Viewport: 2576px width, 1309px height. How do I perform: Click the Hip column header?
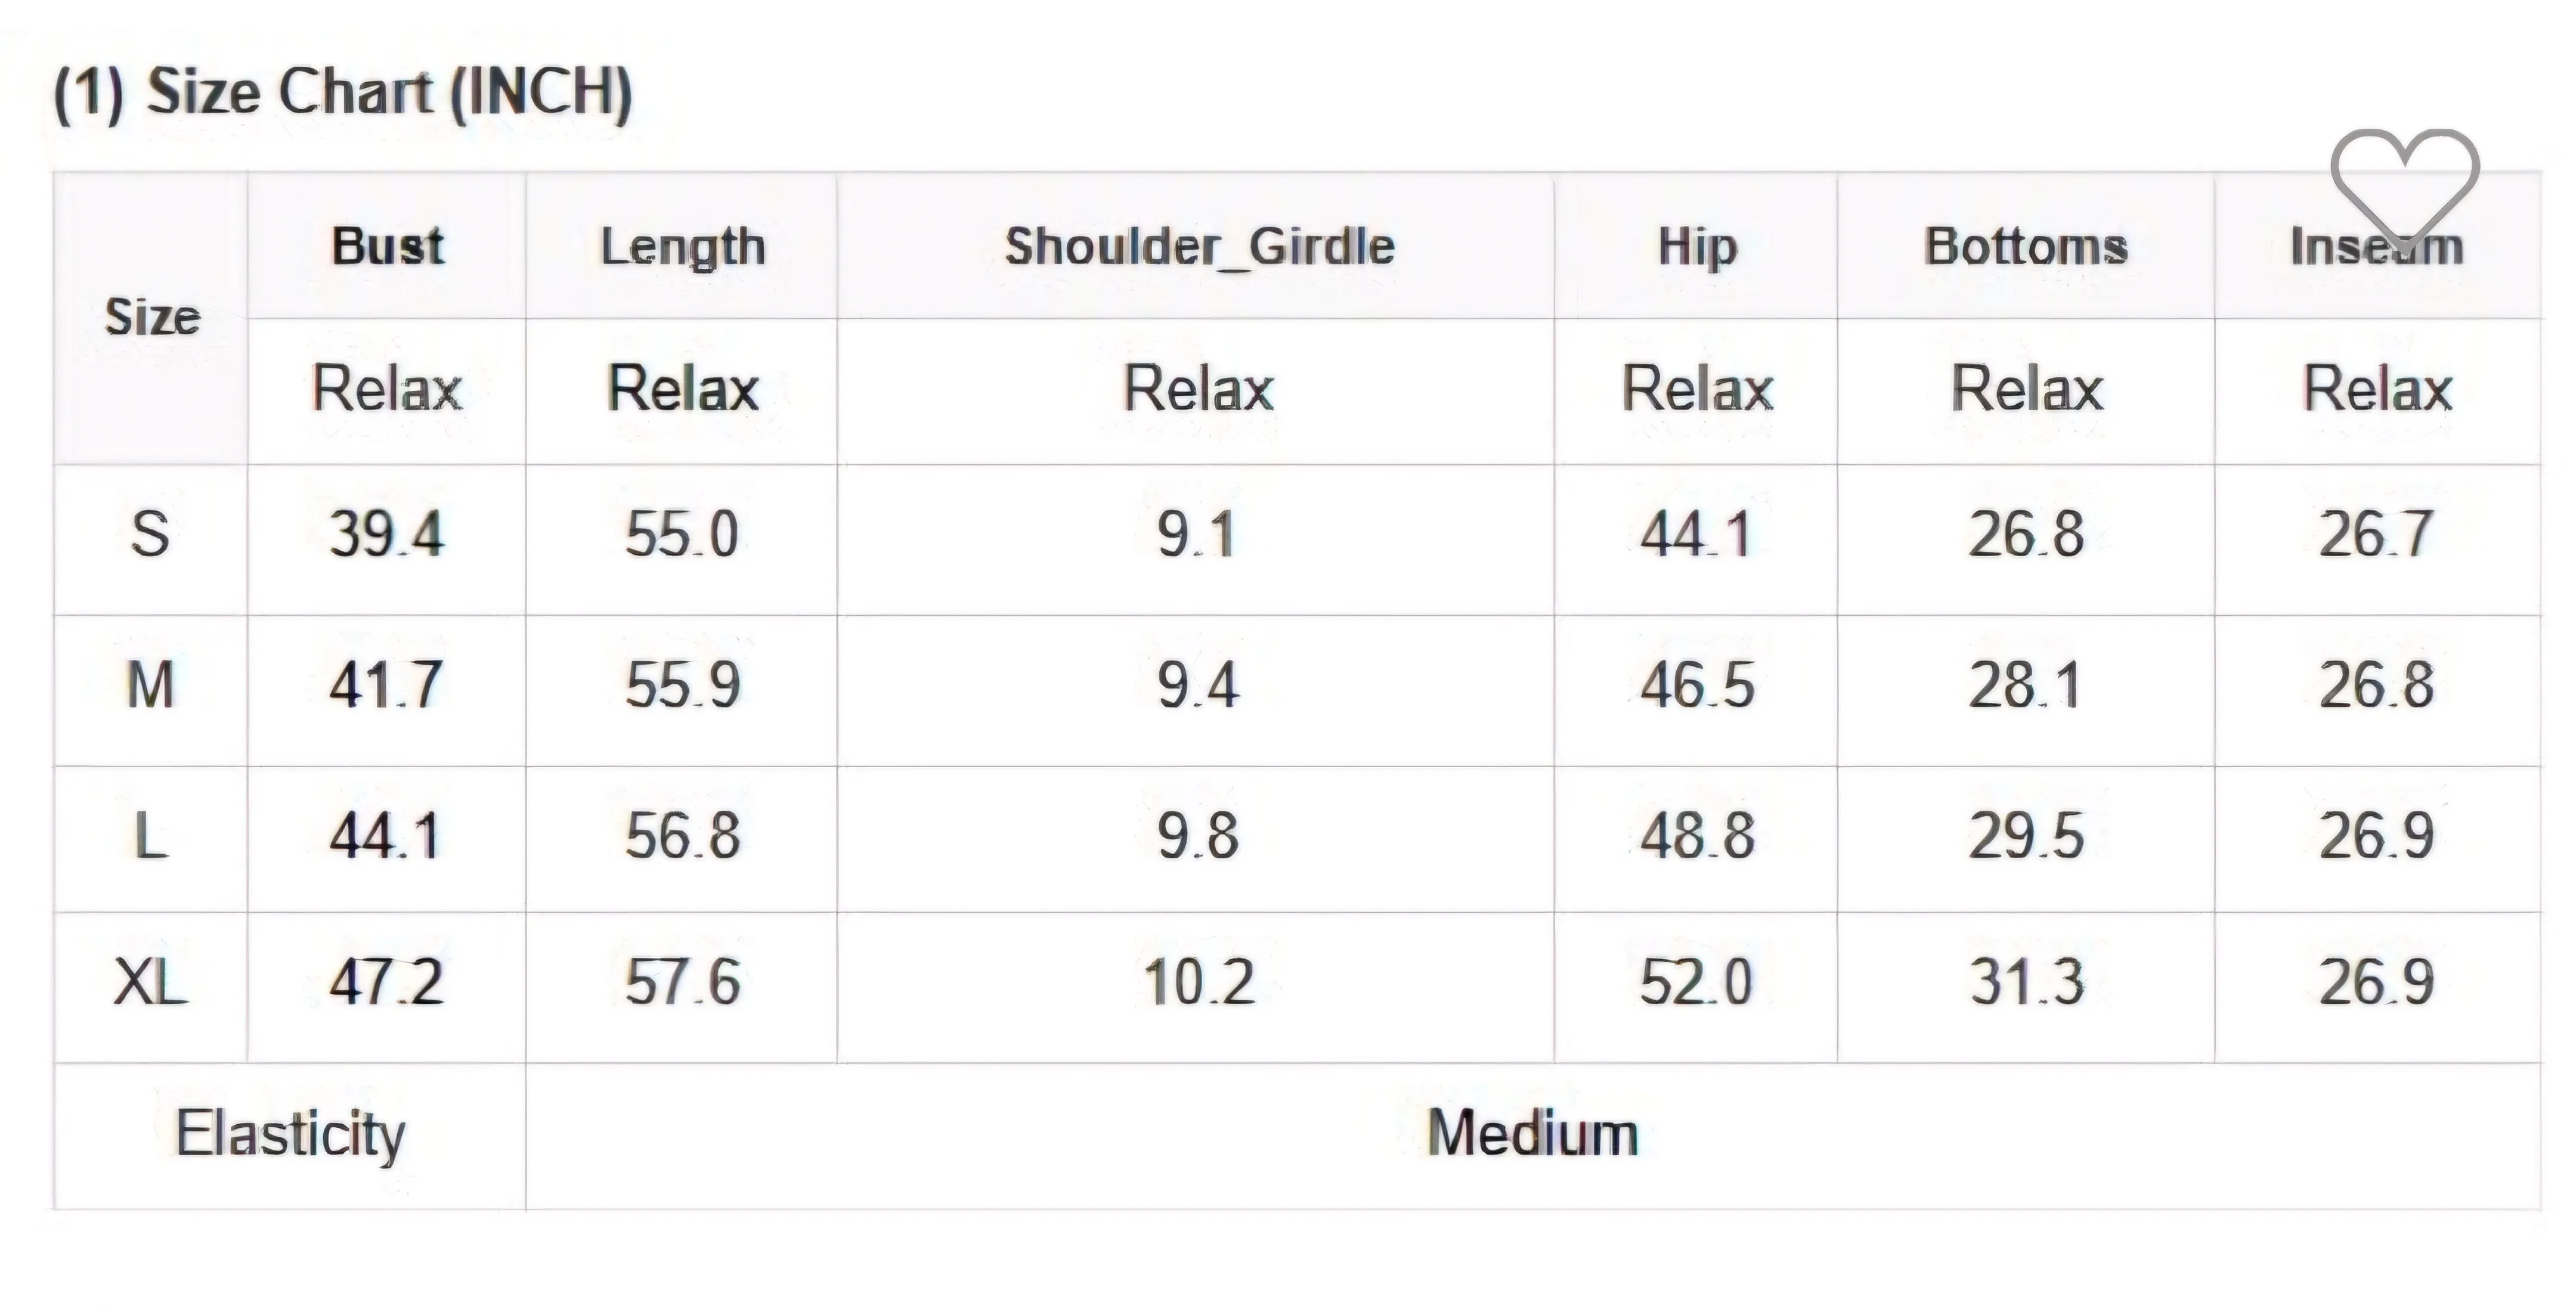click(x=1696, y=246)
